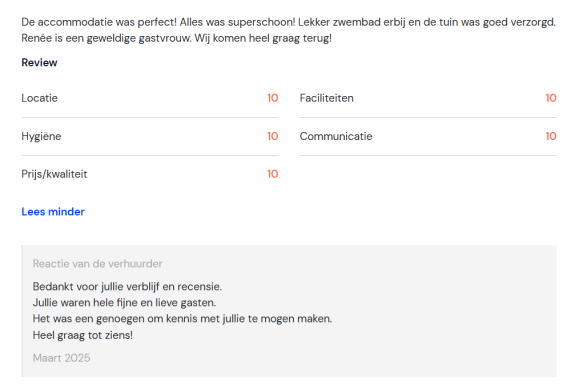This screenshot has height=384, width=567.
Task: Click the Communicatie rating label
Action: [336, 136]
